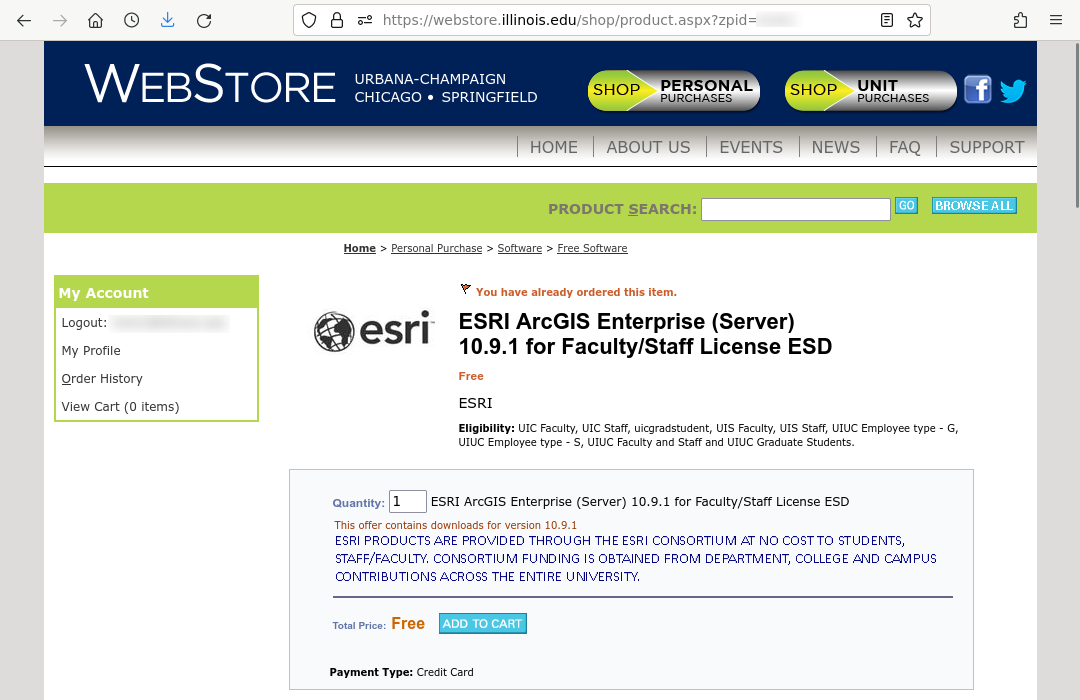Open the Firefox hamburger application menu

1056,20
